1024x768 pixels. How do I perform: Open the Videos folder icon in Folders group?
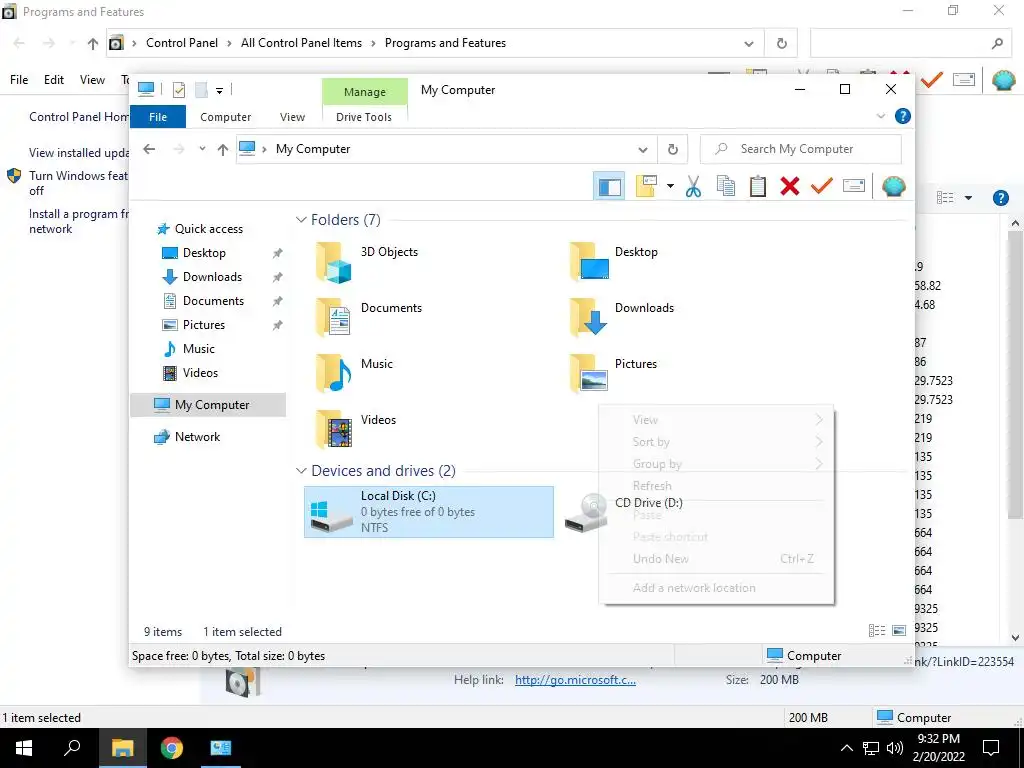tap(334, 430)
